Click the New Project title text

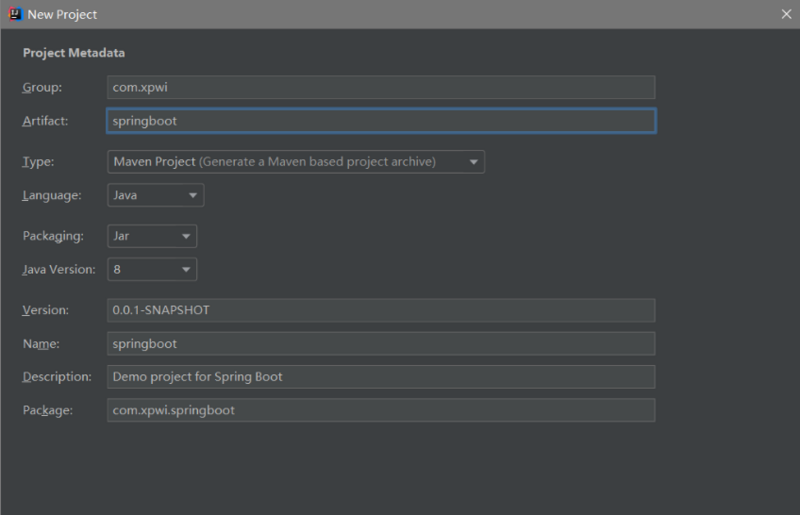(x=63, y=14)
